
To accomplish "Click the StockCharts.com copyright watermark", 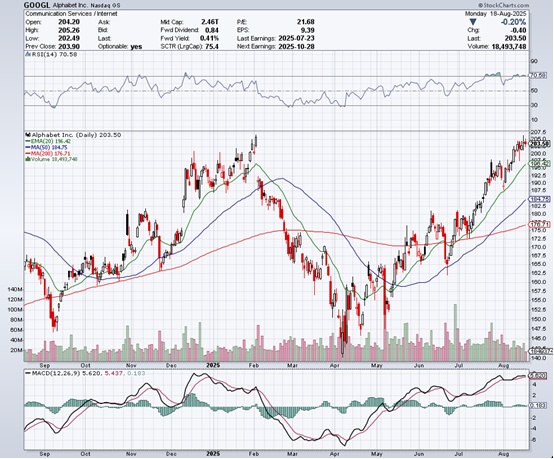I will click(504, 5).
